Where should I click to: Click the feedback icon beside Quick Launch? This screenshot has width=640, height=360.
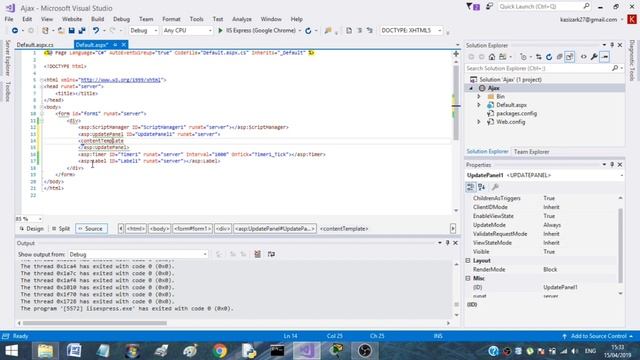coord(489,7)
